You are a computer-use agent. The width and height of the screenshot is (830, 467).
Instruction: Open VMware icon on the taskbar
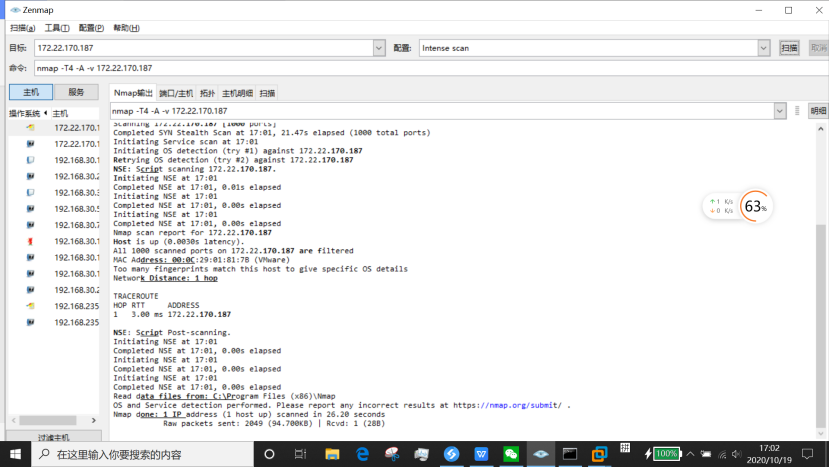click(x=600, y=454)
